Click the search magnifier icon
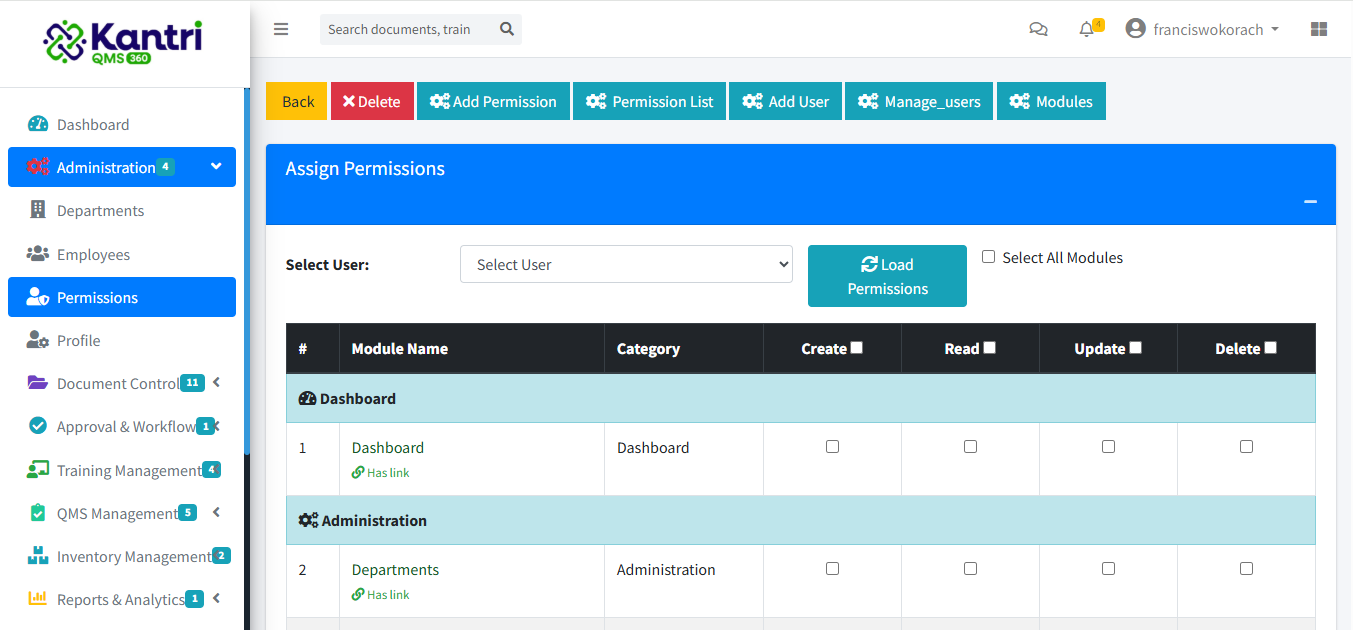 point(506,29)
